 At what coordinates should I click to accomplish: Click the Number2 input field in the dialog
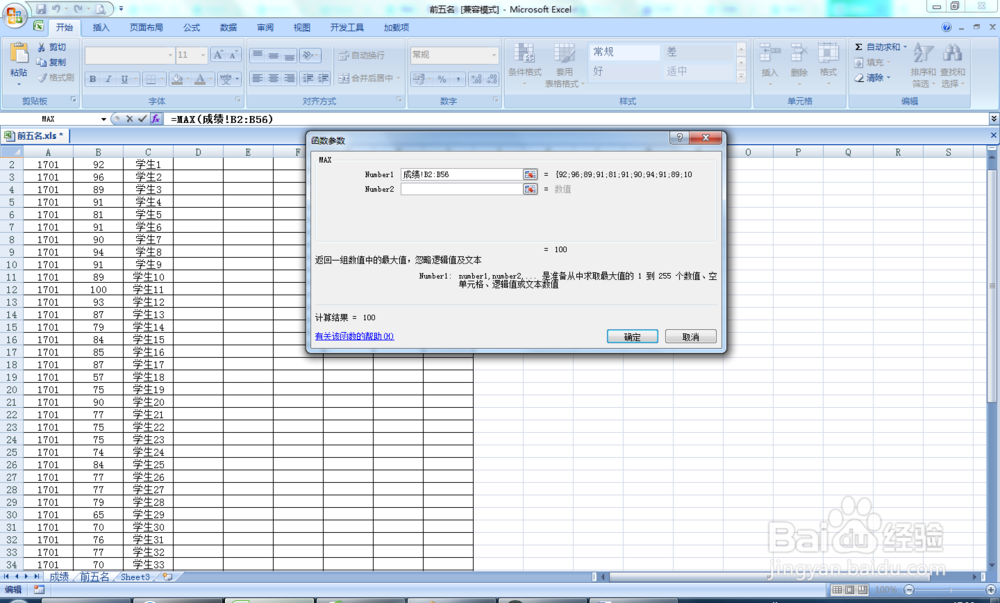[x=461, y=189]
